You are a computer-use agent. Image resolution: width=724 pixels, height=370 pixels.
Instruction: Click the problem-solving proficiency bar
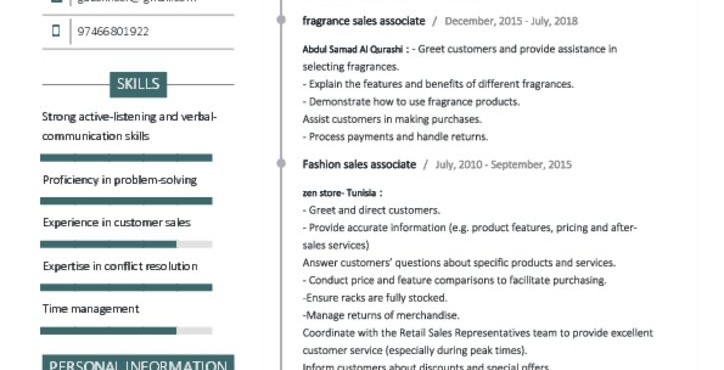(x=126, y=200)
